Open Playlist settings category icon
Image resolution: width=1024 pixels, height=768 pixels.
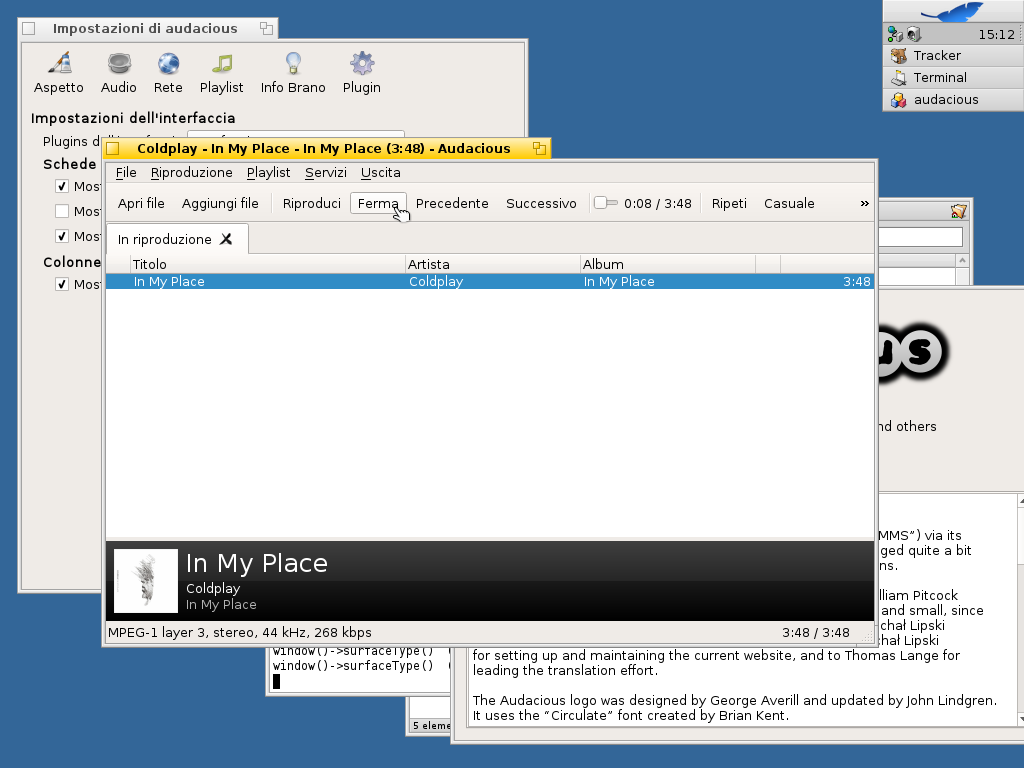click(x=221, y=73)
